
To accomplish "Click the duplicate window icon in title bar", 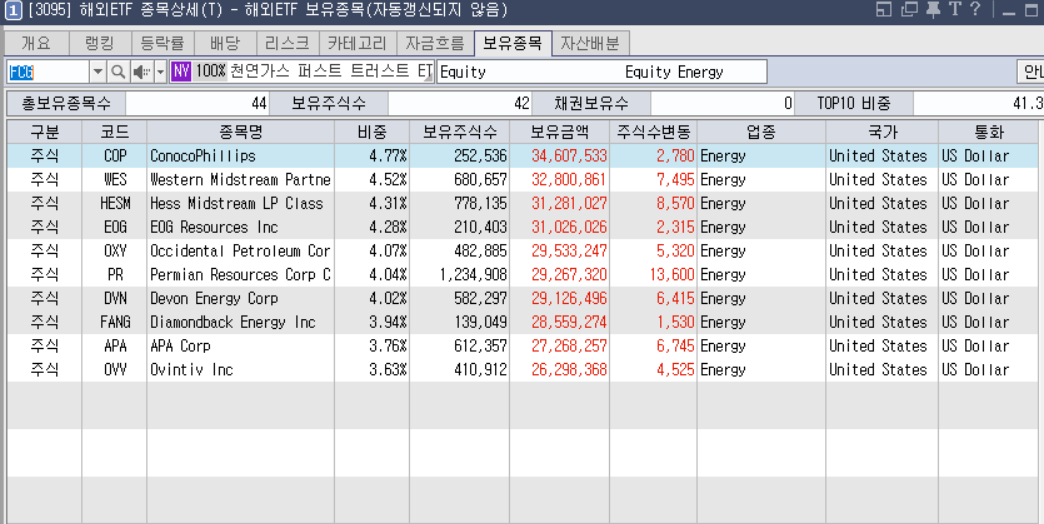I will tap(909, 9).
